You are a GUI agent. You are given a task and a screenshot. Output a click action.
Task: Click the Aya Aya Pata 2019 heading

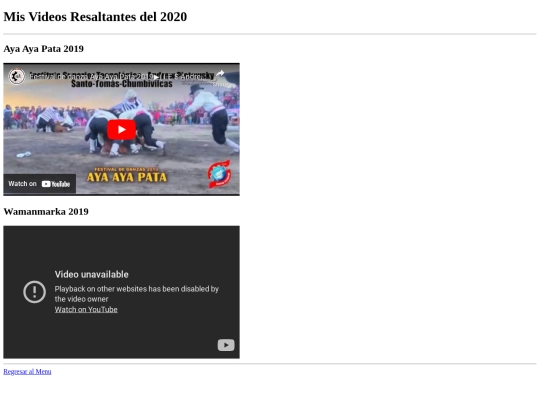click(x=43, y=49)
